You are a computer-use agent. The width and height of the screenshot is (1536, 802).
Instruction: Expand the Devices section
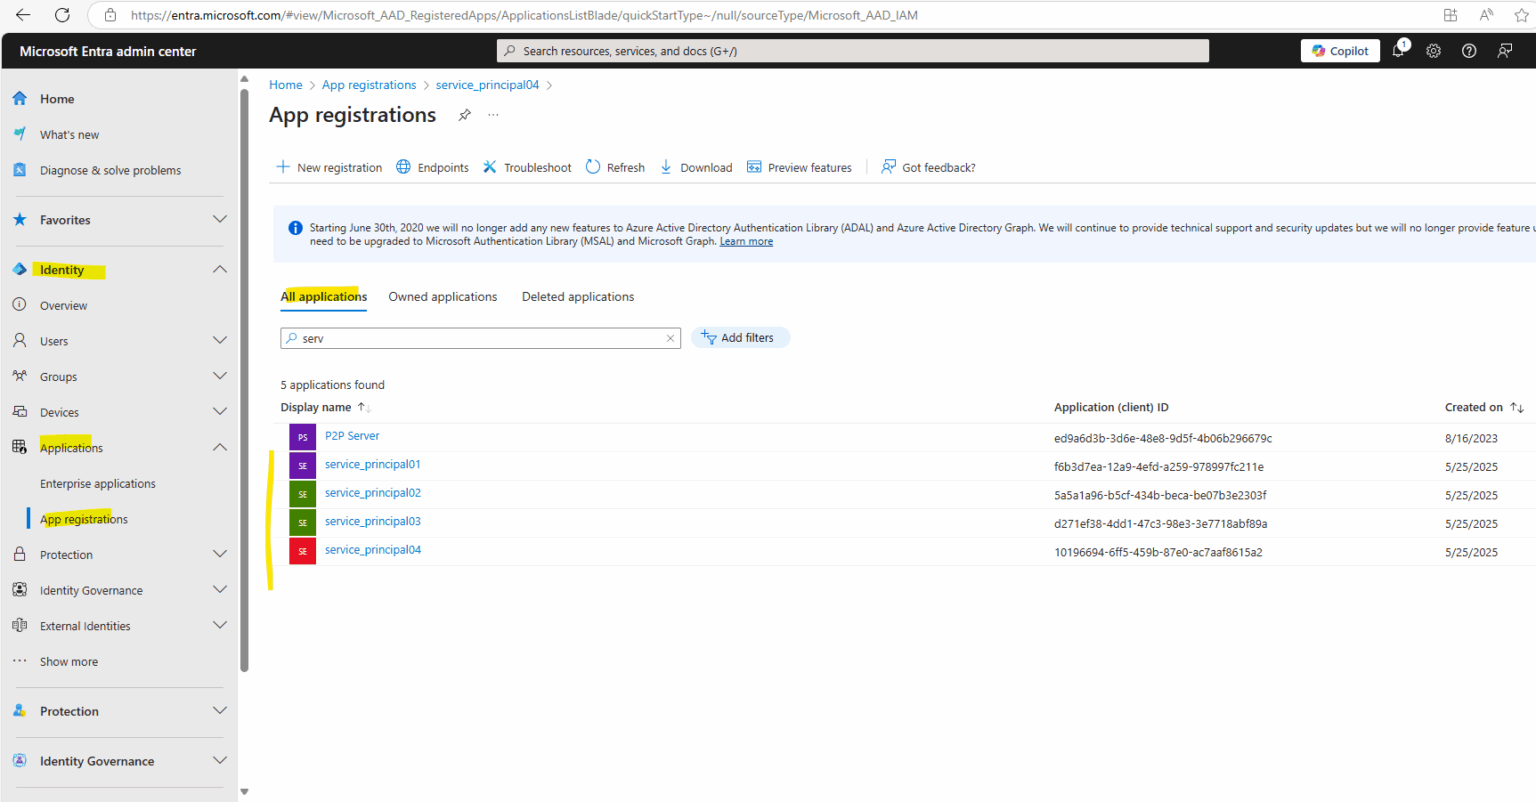tap(219, 411)
